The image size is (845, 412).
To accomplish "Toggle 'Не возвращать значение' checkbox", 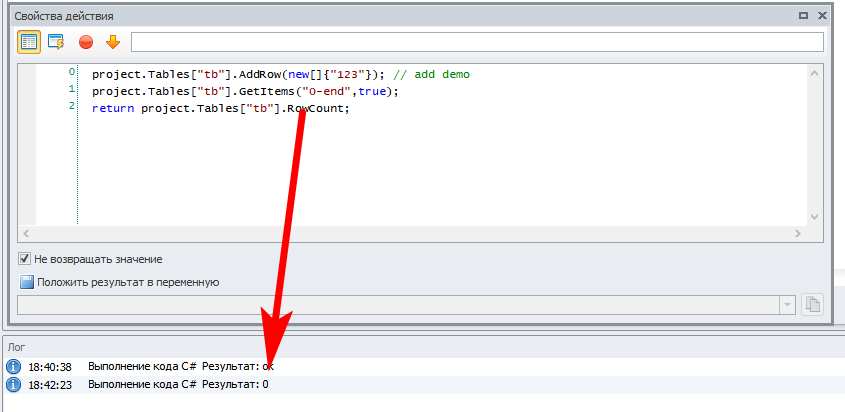I will coord(24,259).
